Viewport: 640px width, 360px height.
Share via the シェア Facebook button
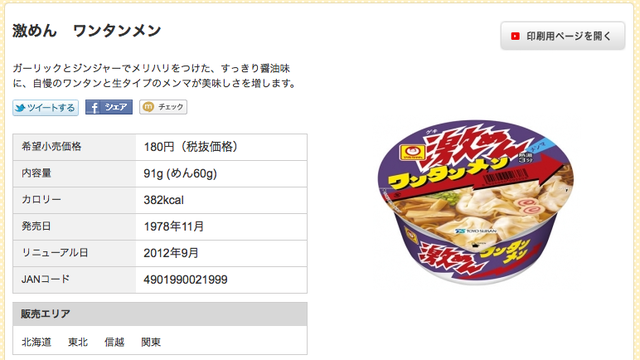click(109, 107)
